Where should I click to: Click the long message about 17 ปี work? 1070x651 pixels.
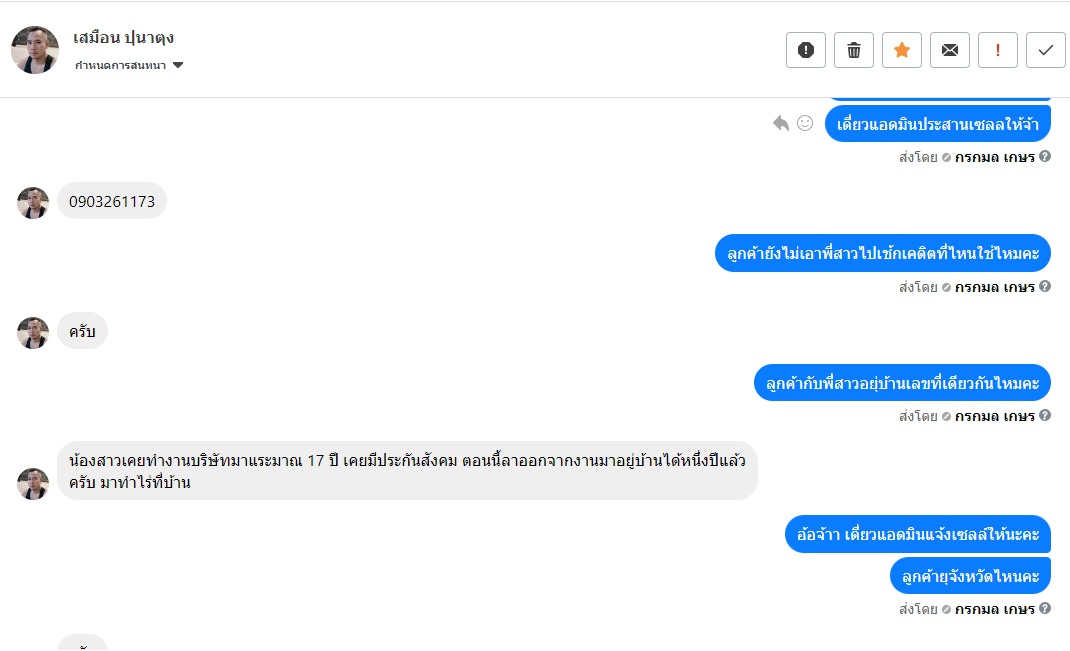(407, 470)
